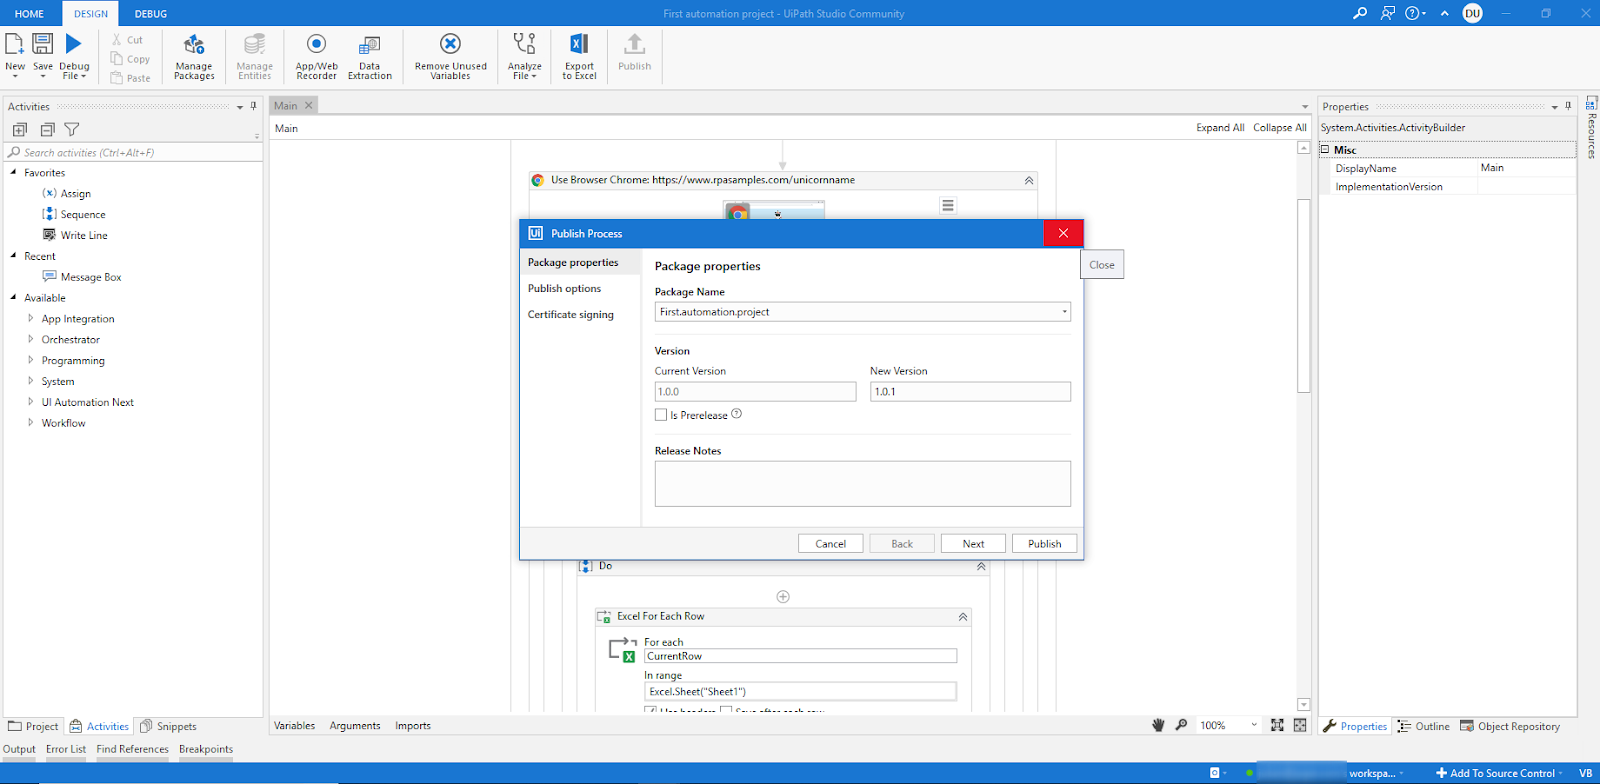Image resolution: width=1600 pixels, height=784 pixels.
Task: Open the activities filter icon
Action: (72, 130)
